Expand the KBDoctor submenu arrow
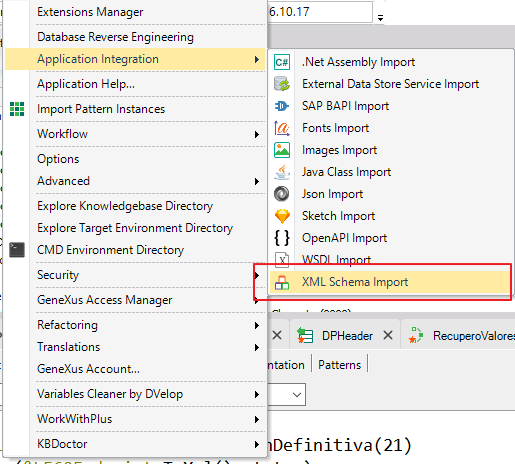The width and height of the screenshot is (515, 464). coord(257,444)
